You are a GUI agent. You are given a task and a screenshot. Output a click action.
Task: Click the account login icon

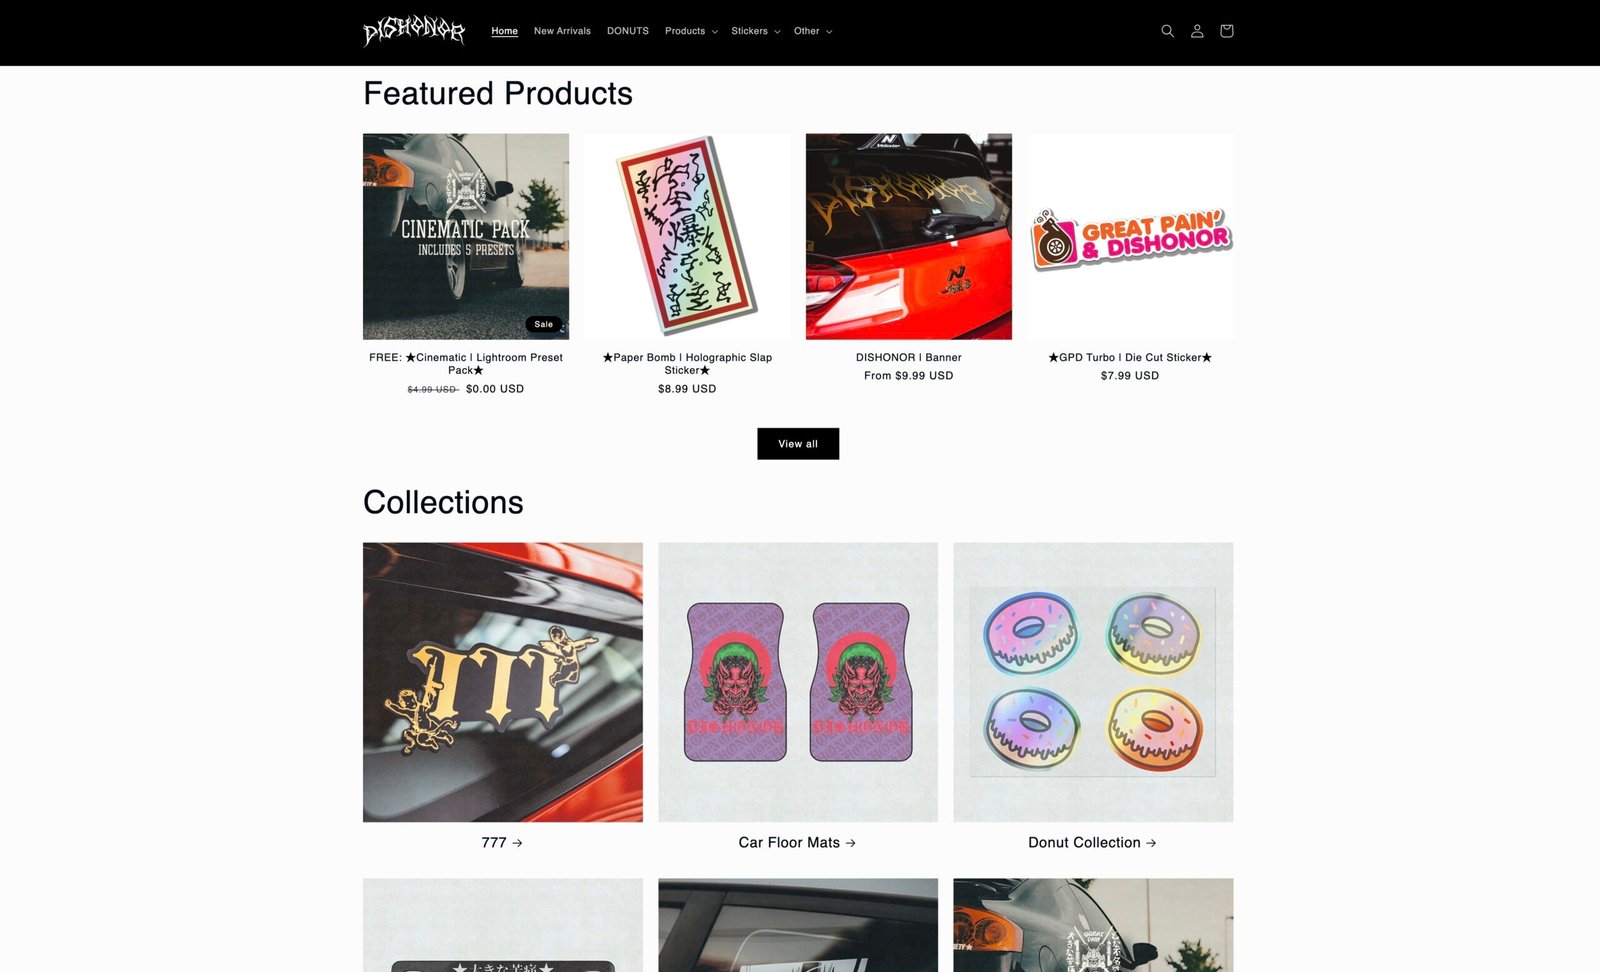1197,31
